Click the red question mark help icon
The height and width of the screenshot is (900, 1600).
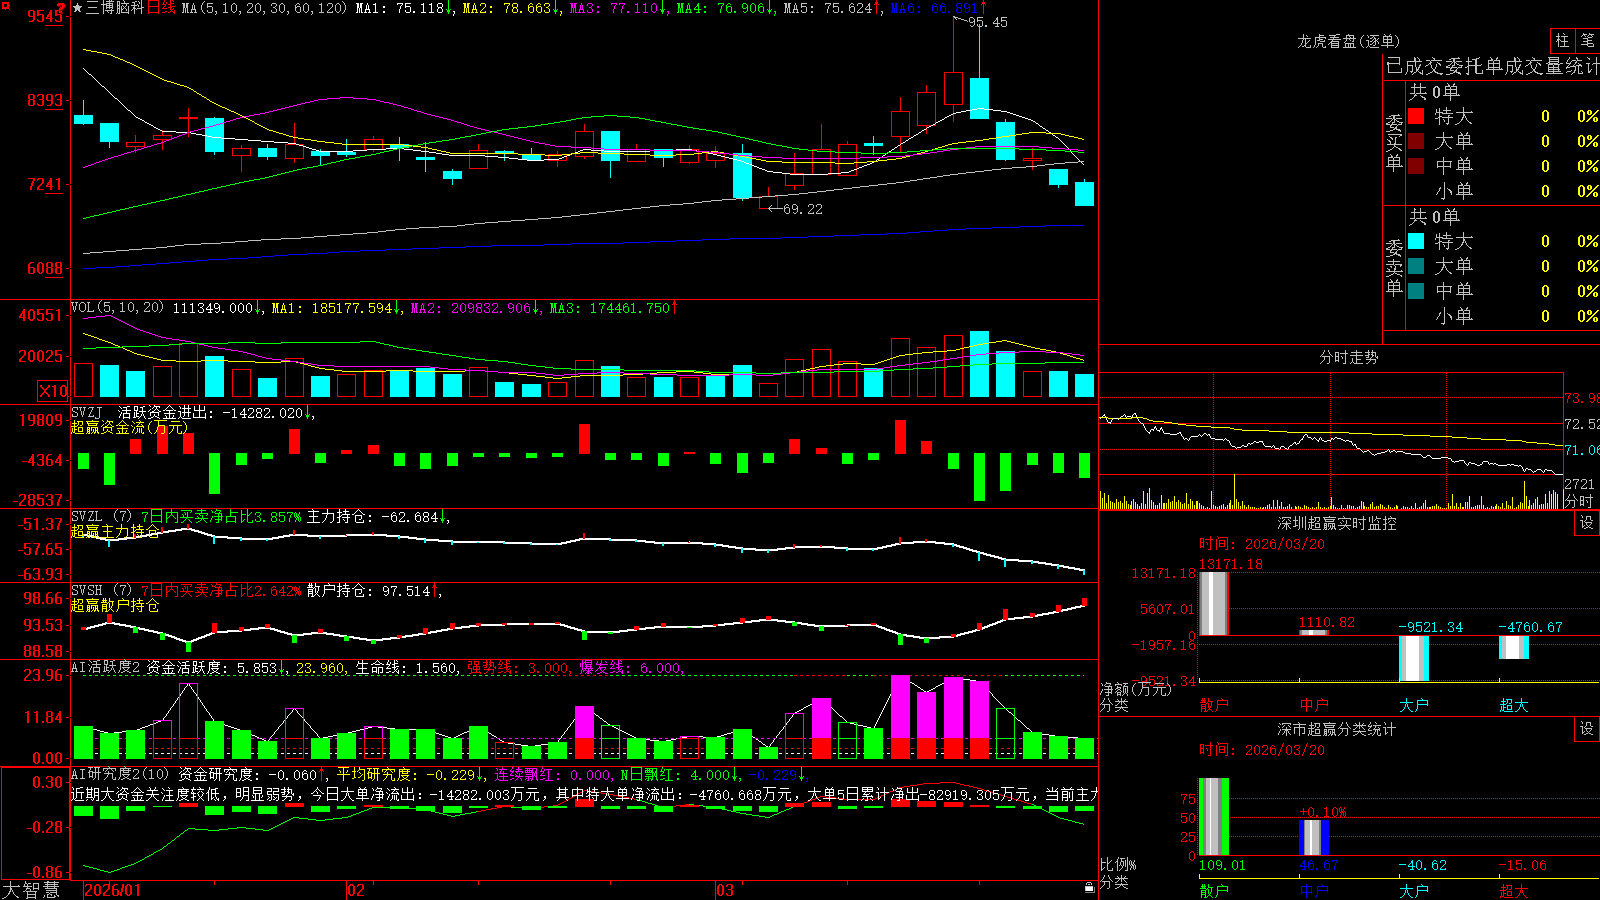tap(62, 9)
